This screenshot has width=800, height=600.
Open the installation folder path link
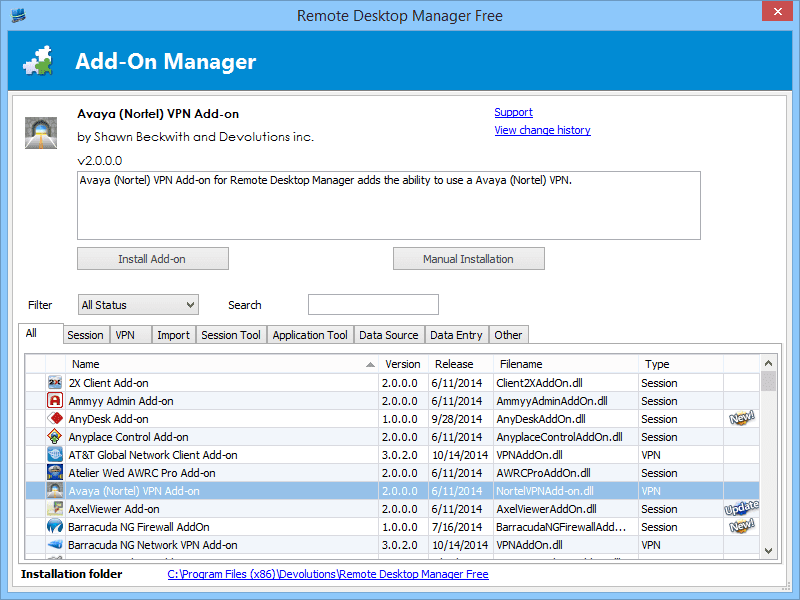328,574
